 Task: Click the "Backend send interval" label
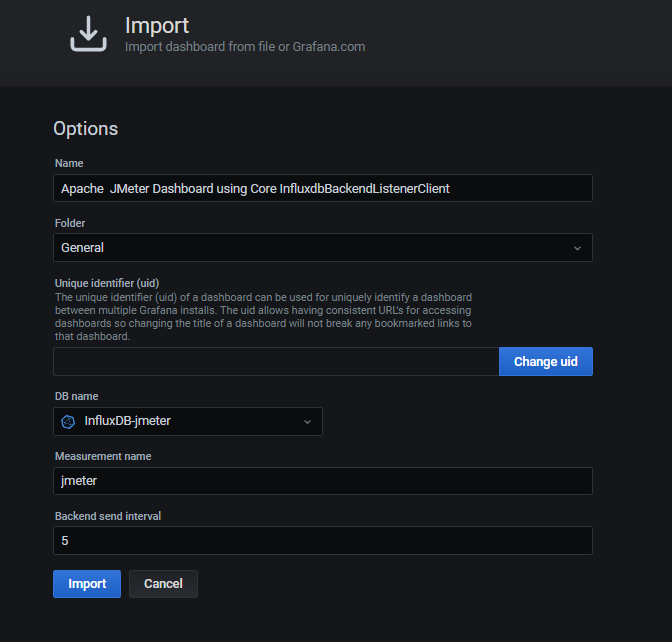pyautogui.click(x=107, y=516)
